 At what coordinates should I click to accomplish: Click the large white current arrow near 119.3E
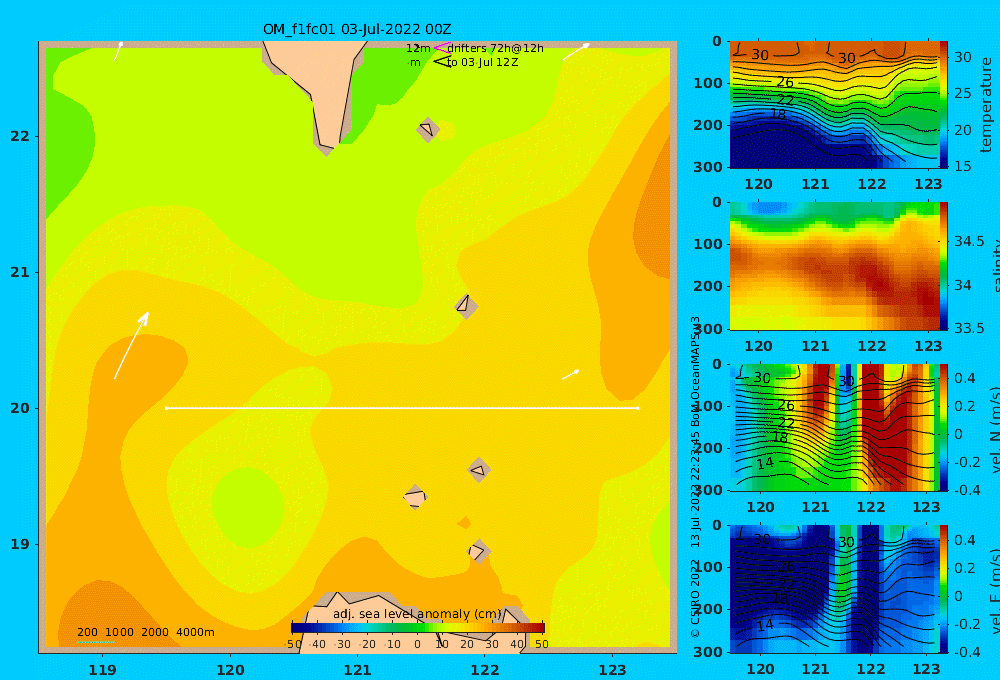tap(131, 345)
